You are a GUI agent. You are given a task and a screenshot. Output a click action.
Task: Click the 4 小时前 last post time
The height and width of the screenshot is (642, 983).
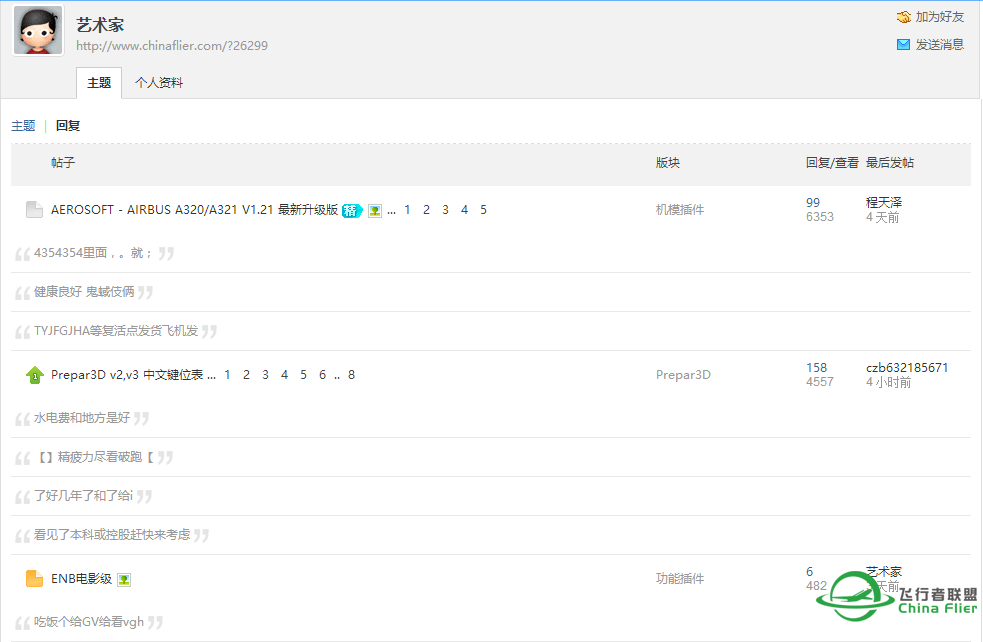click(x=888, y=382)
